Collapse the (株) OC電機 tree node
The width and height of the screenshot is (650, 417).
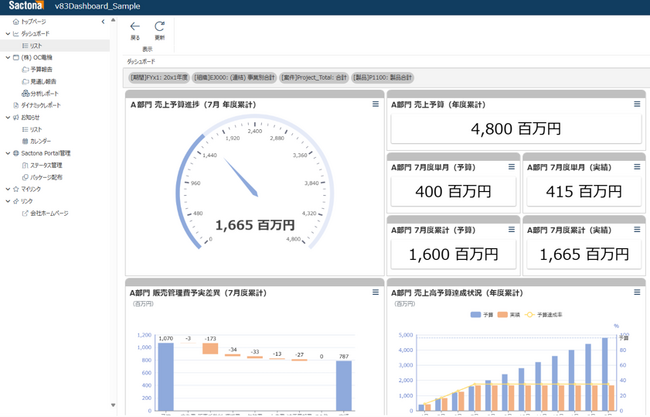[7, 58]
